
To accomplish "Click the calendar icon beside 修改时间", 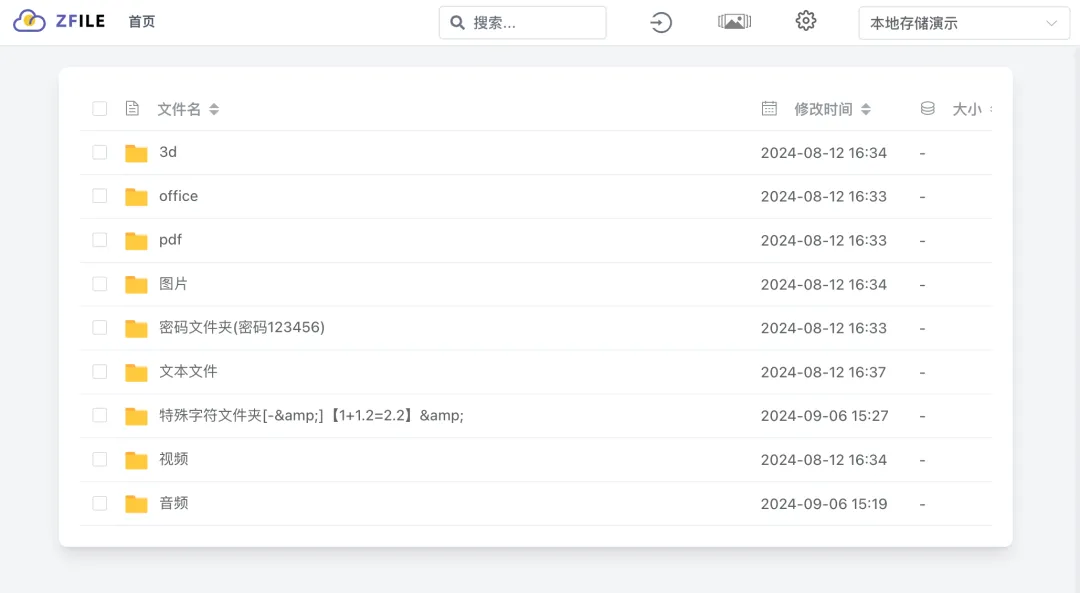I will (769, 109).
